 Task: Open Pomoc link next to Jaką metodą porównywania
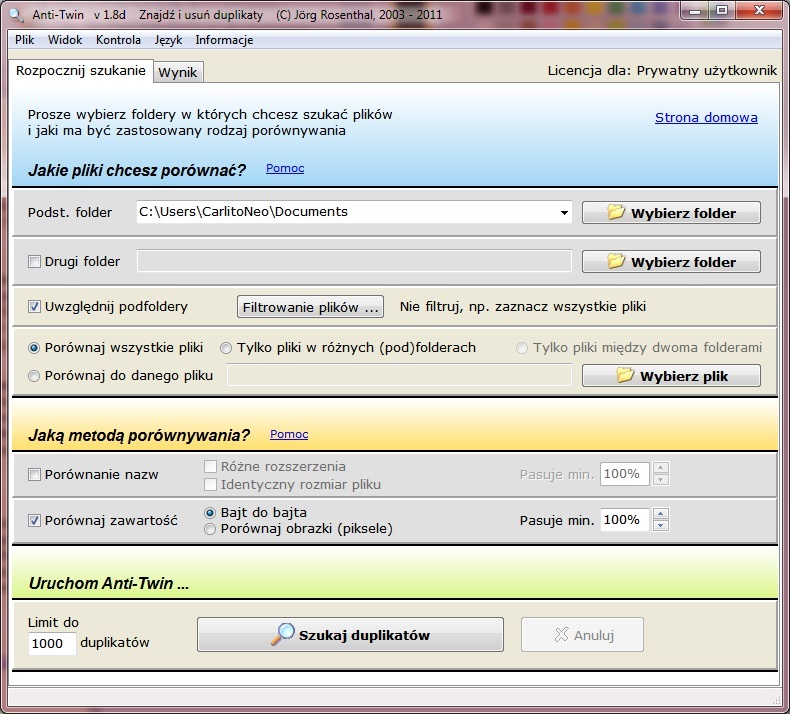coord(289,434)
